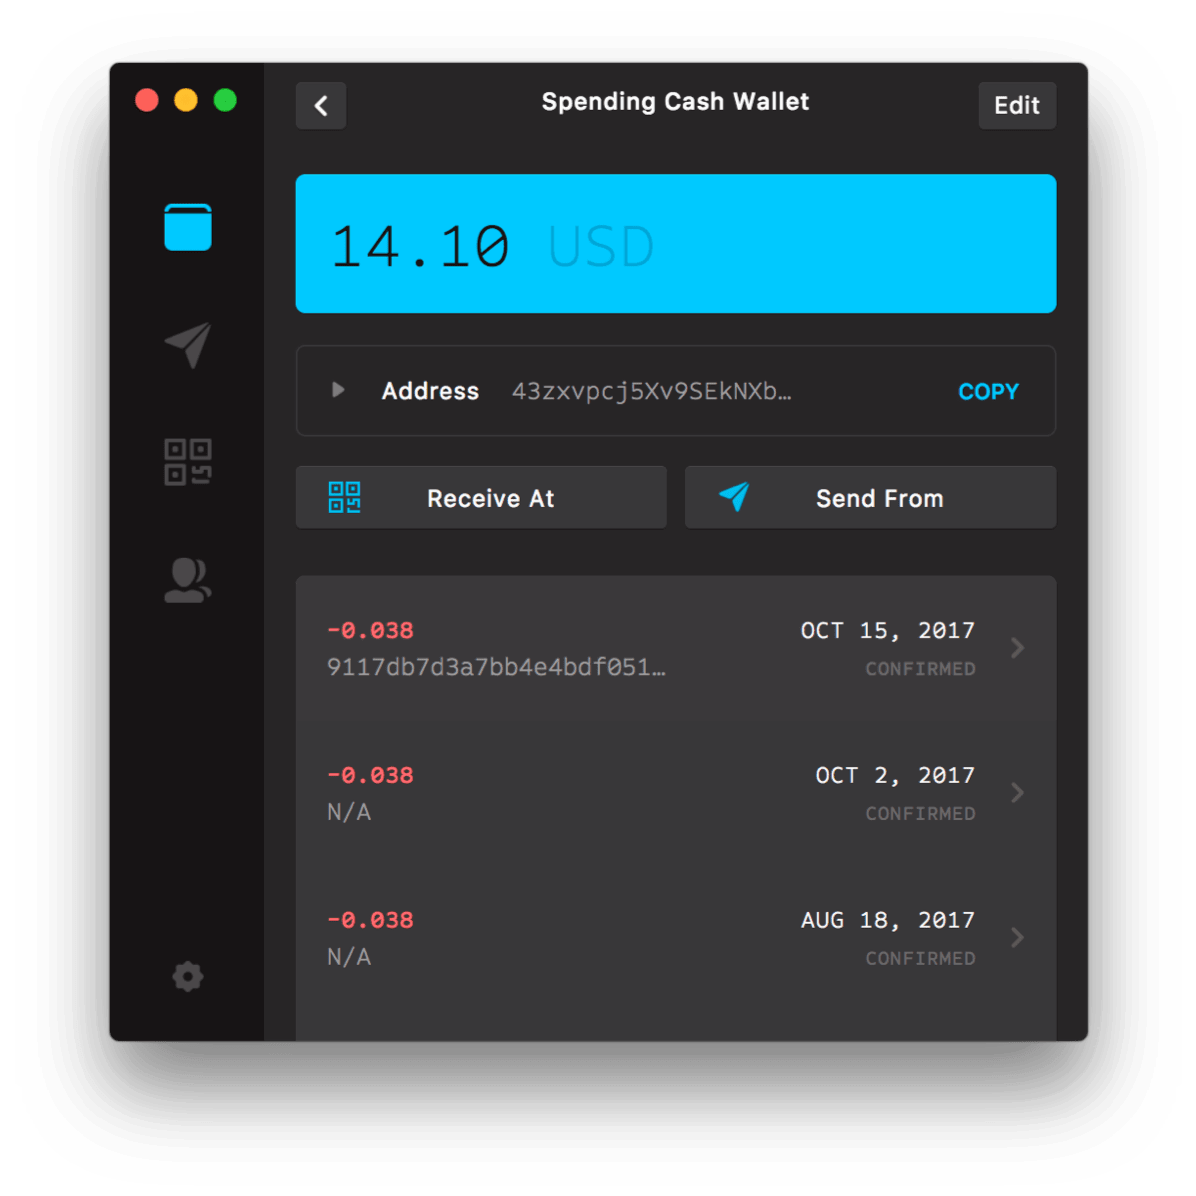
Task: Click the Edit button
Action: [x=1017, y=105]
